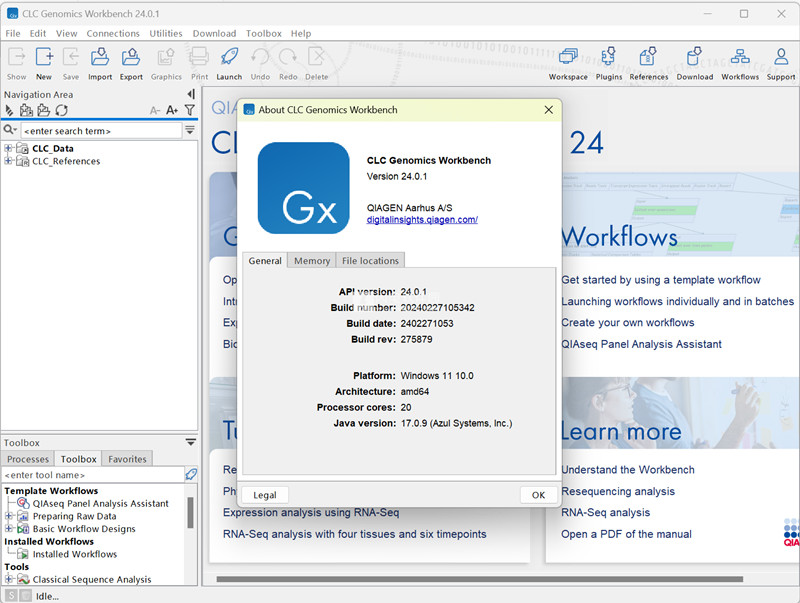Expand the Preparing Raw Data folder

pos(8,516)
